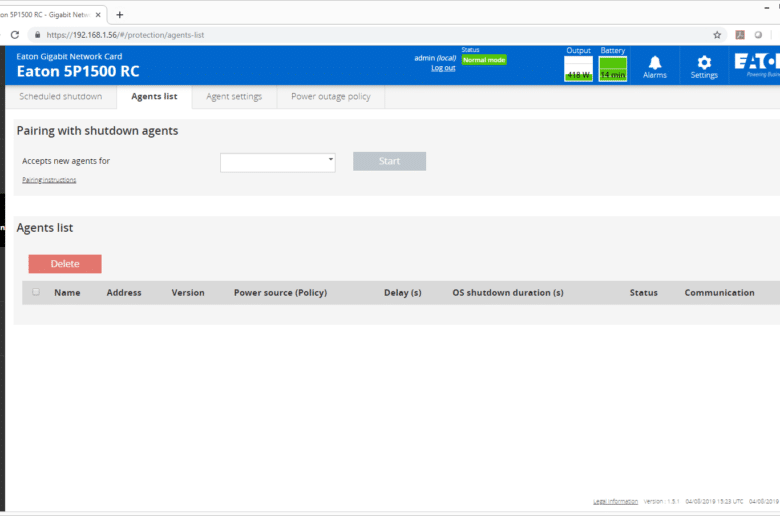This screenshot has width=780, height=516.
Task: Click the Communication column header
Action: (719, 293)
